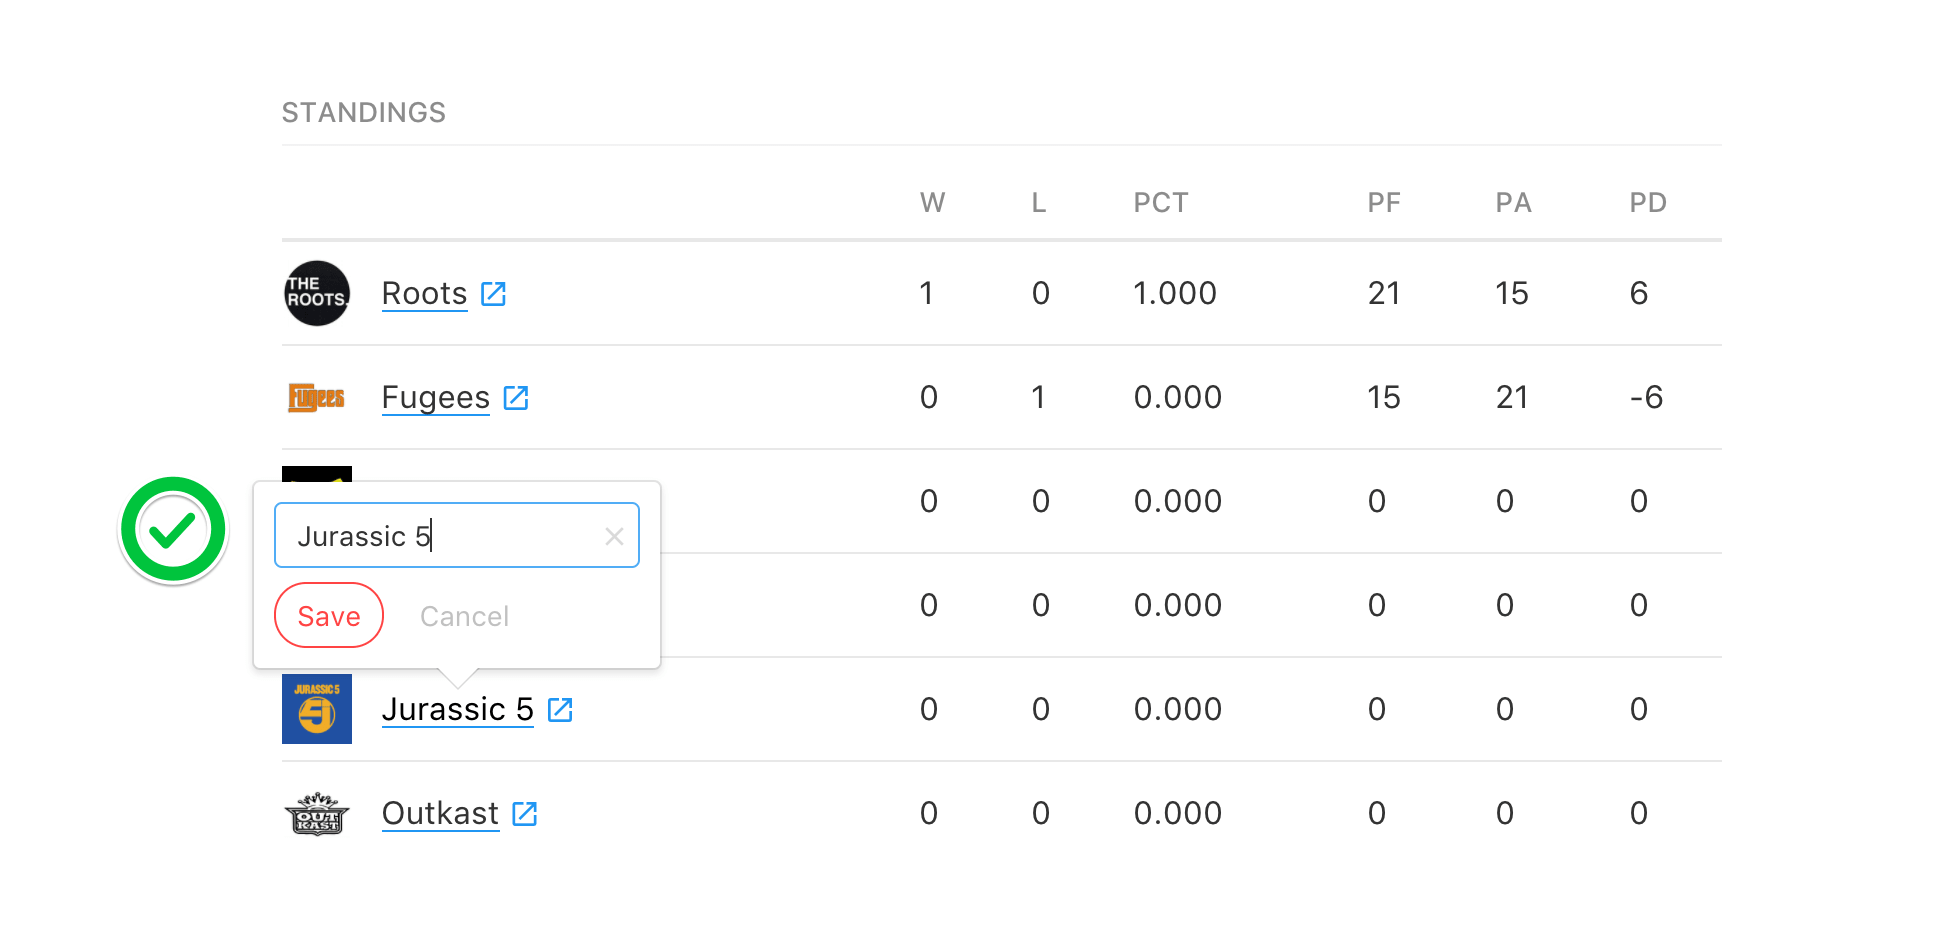
Task: Open the Outkast team link
Action: pos(440,814)
